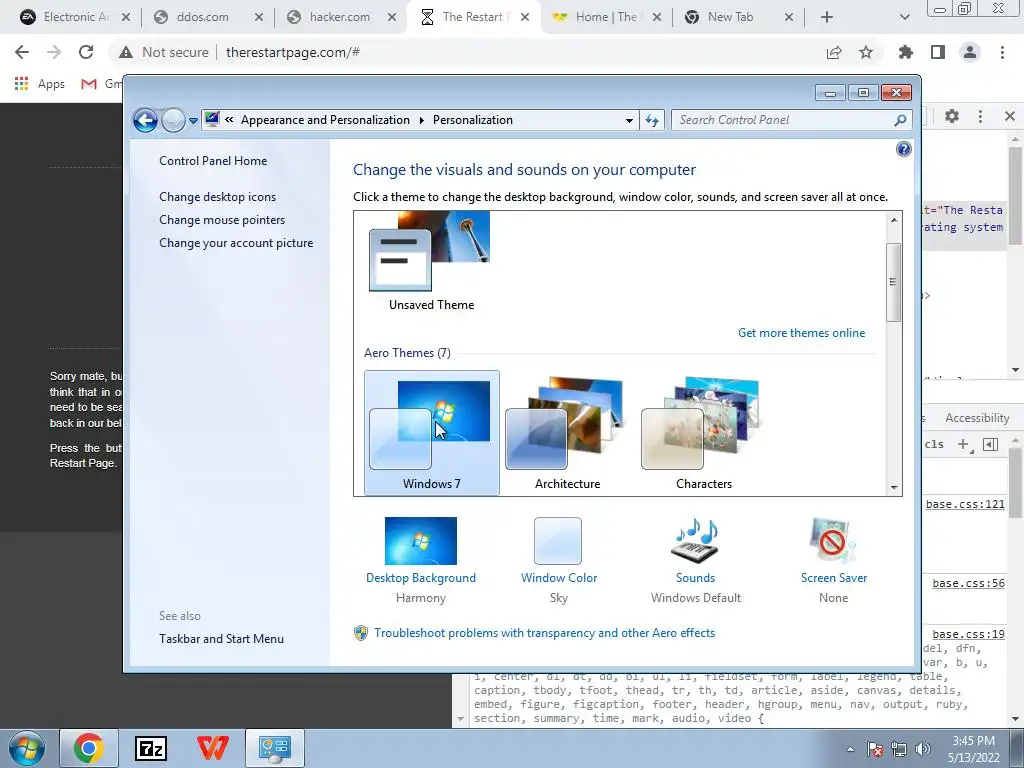Switch to the Home browser tab
The width and height of the screenshot is (1024, 768).
(x=606, y=17)
